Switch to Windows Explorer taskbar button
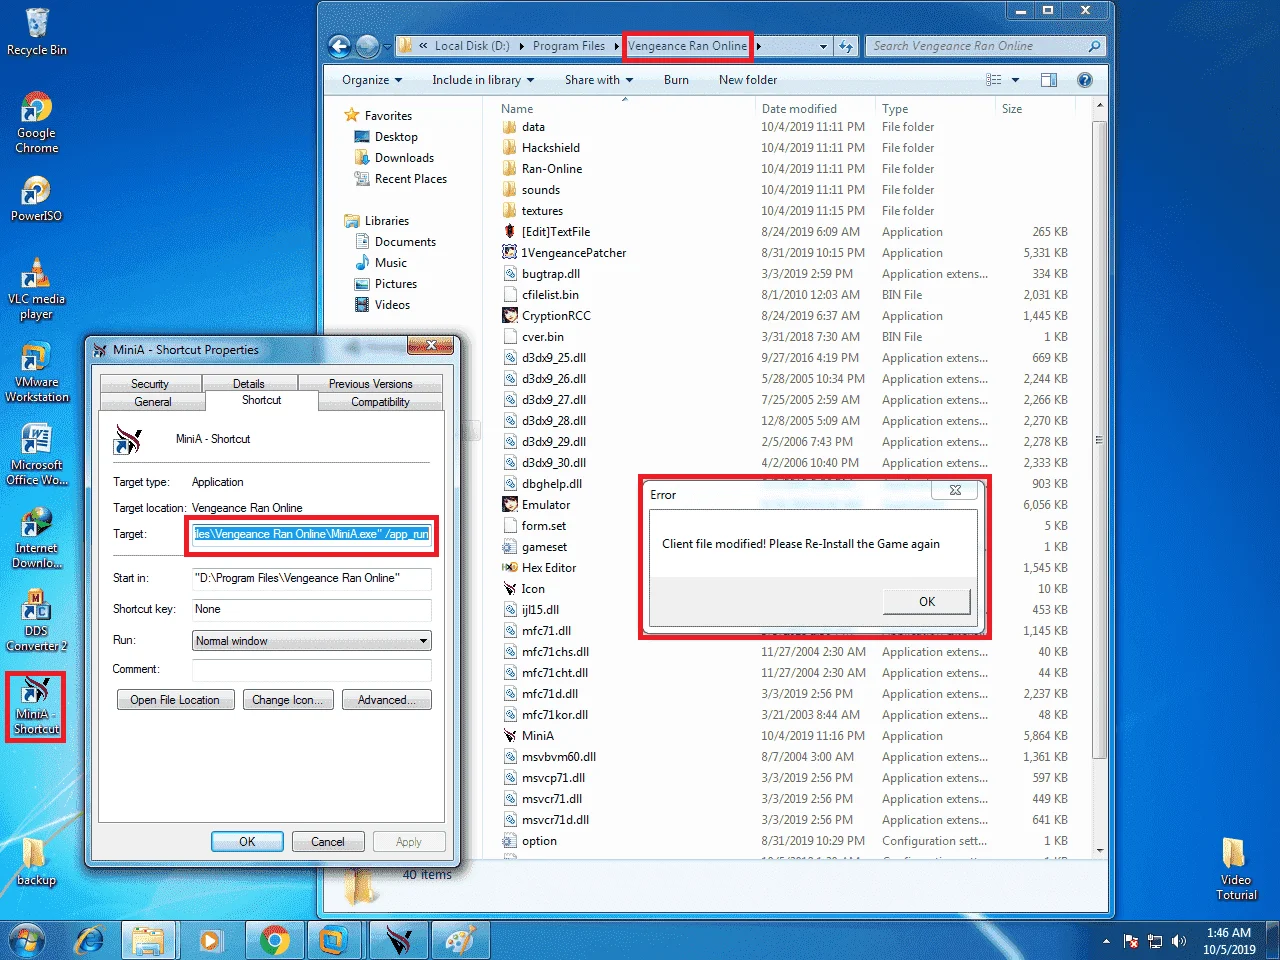Screen dimensions: 1280x960 coord(149,941)
